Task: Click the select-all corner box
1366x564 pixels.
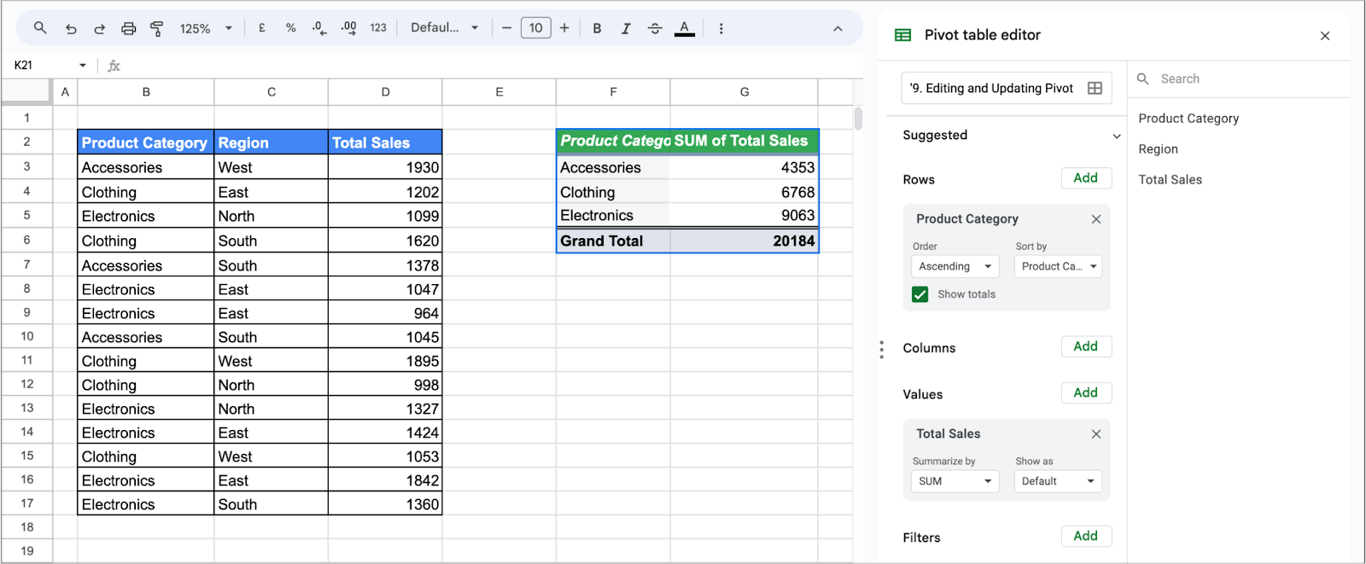Action: [x=26, y=92]
